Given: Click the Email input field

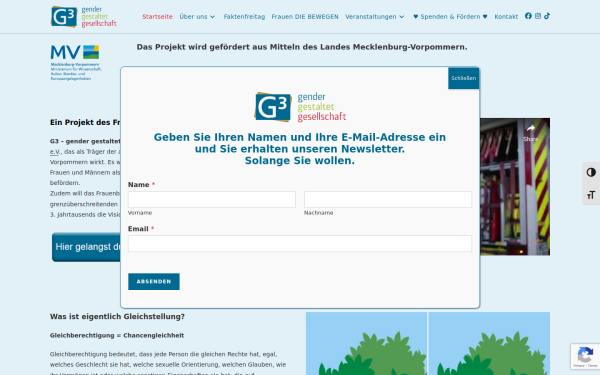Looking at the screenshot, I should [x=300, y=244].
